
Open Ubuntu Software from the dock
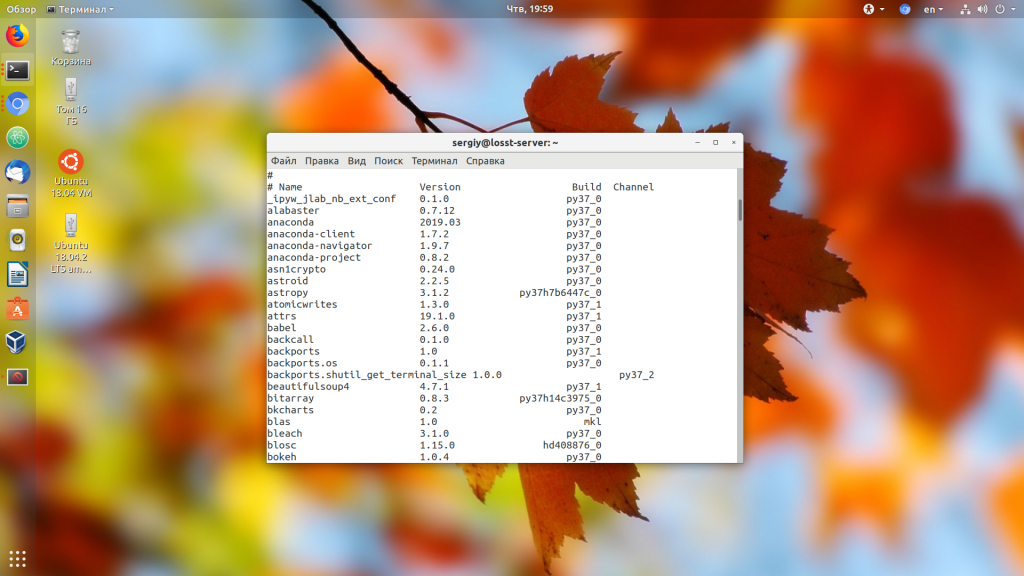[17, 309]
